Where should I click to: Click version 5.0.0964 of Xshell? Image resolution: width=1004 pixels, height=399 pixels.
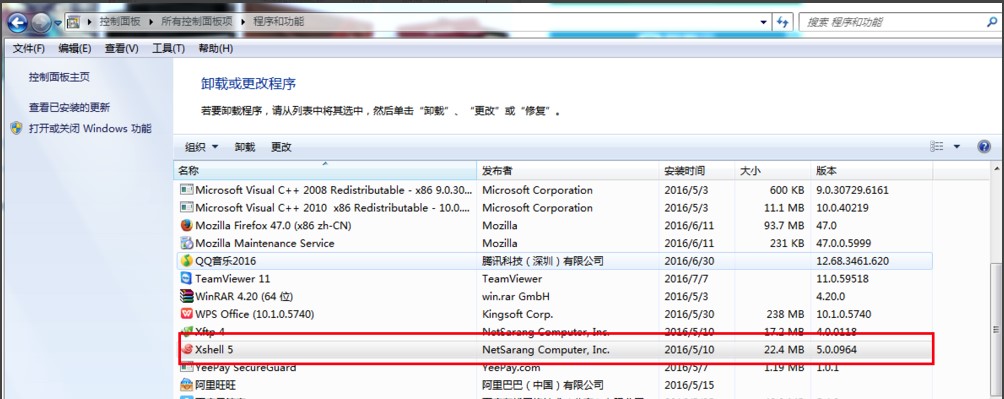click(x=836, y=350)
